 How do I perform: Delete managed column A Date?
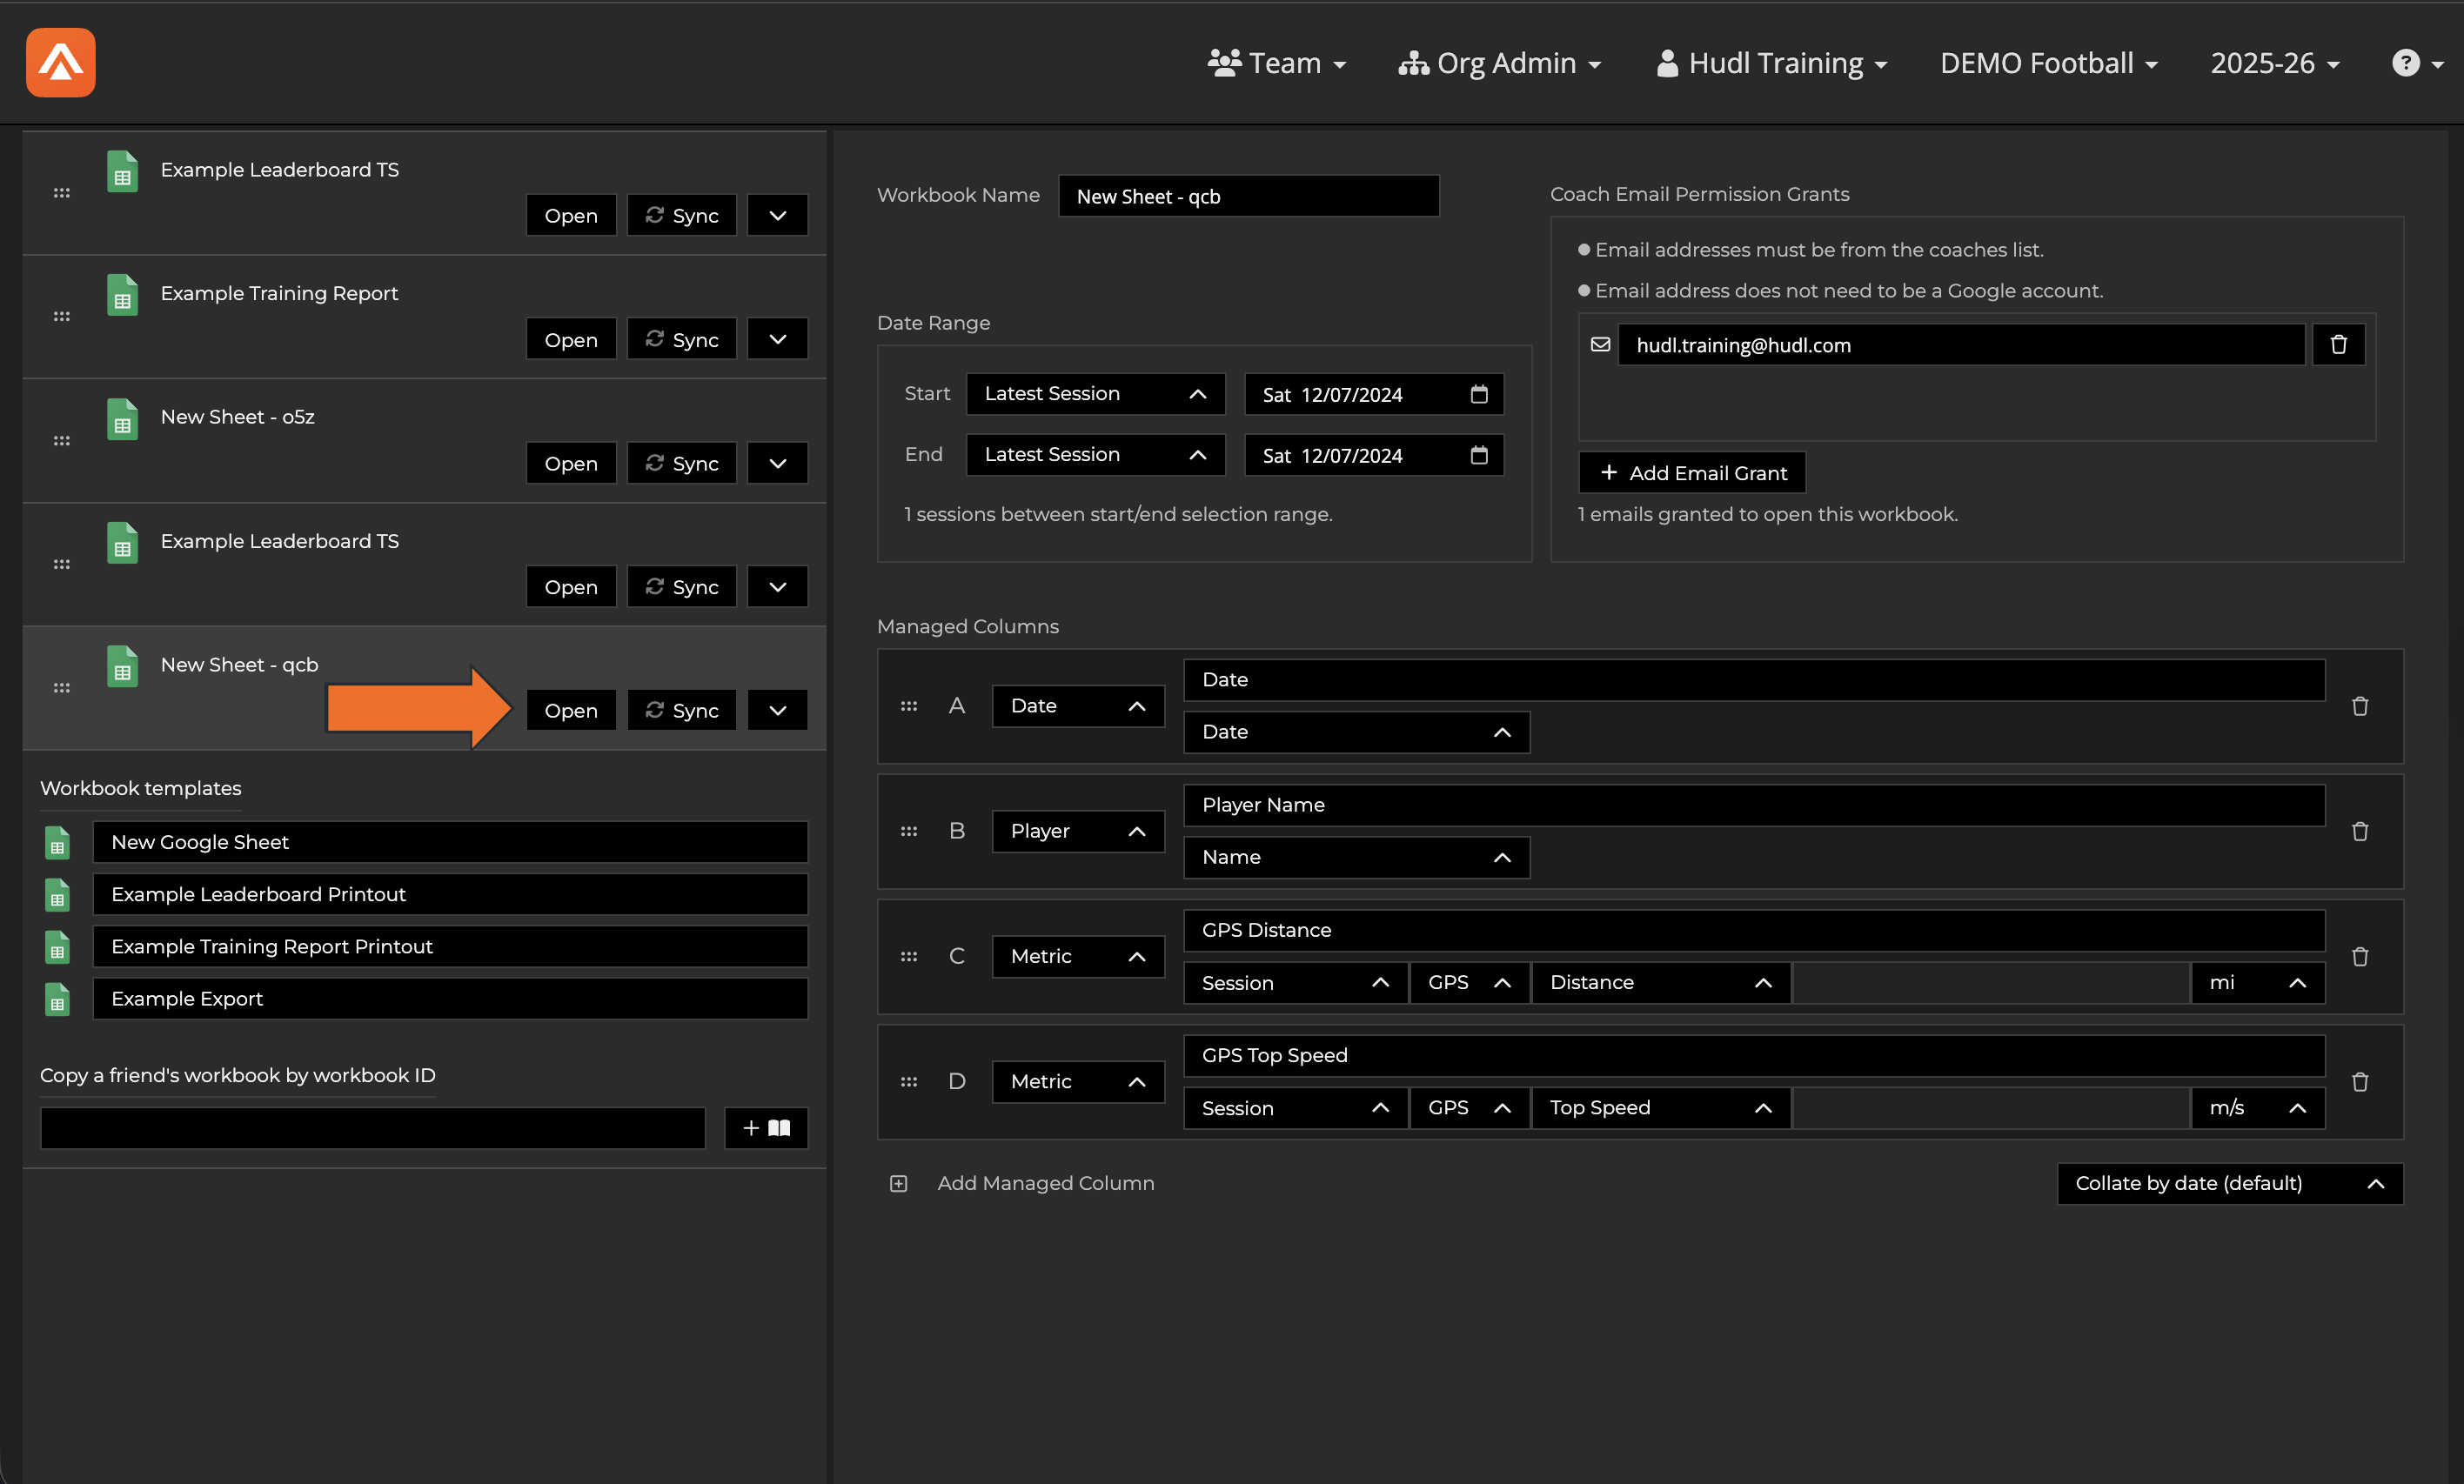[x=2360, y=706]
